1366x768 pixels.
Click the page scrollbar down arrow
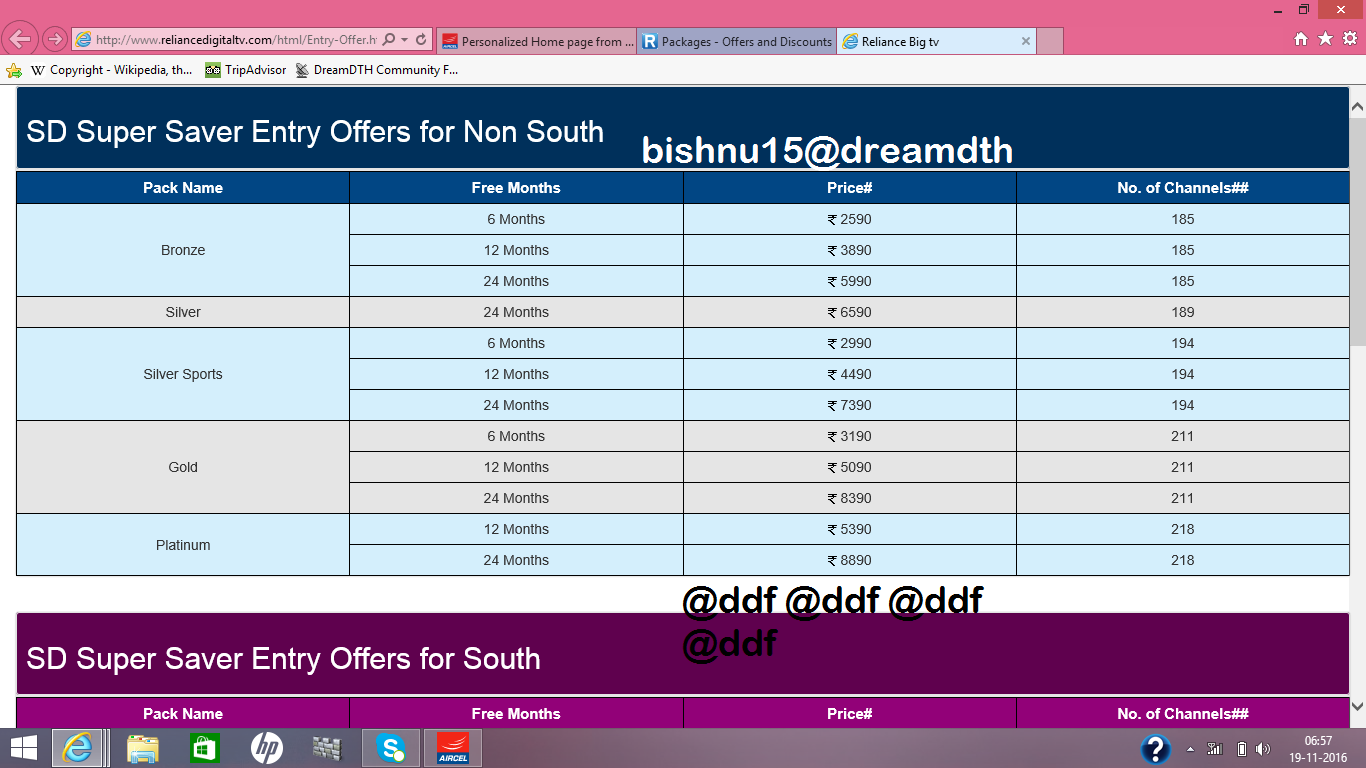pos(1357,706)
